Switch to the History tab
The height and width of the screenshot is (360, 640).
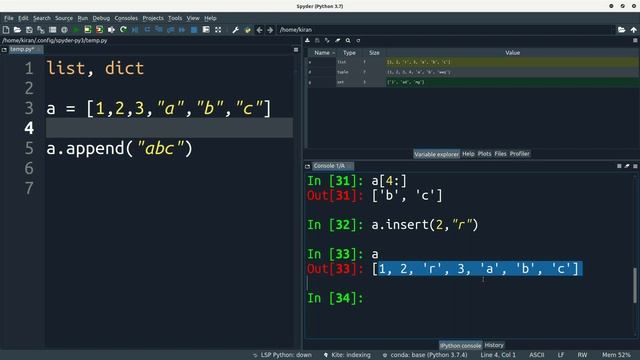point(494,345)
